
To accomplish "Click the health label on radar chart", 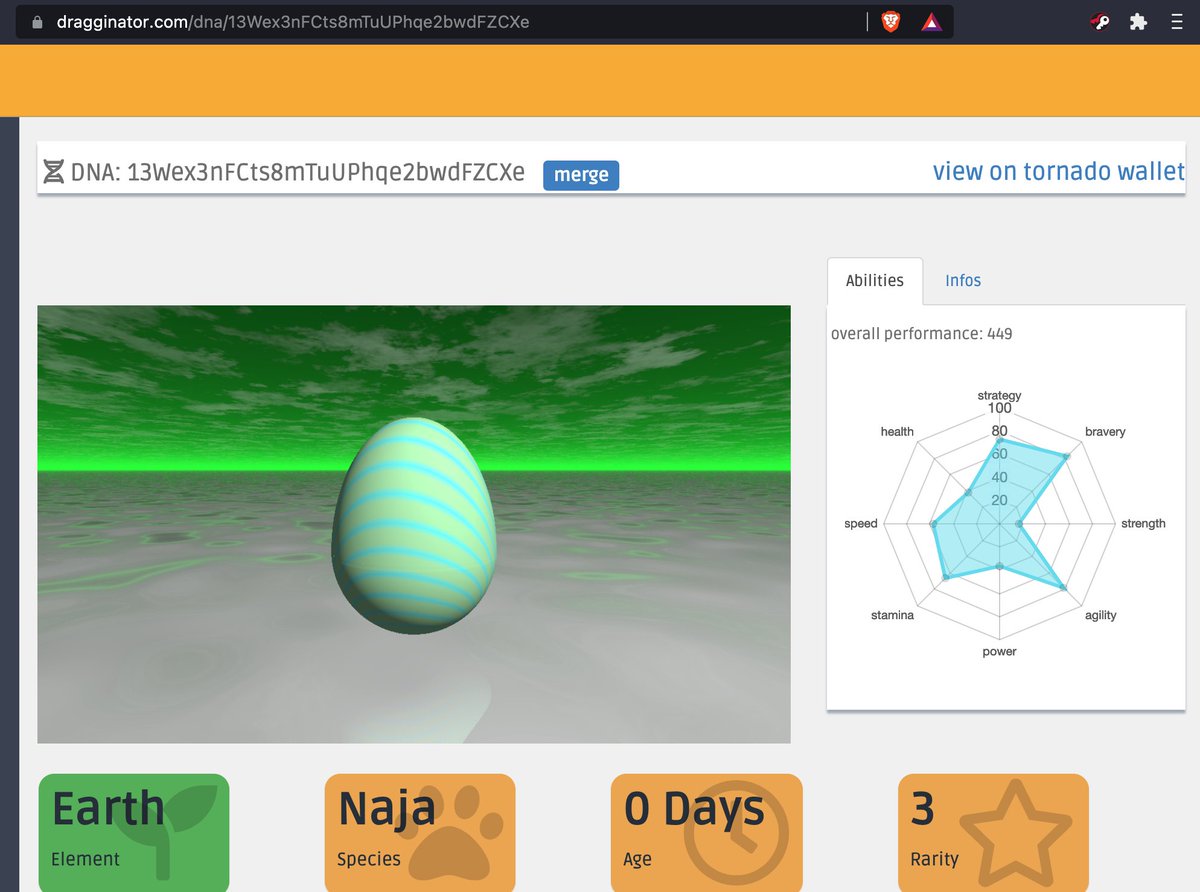I will click(897, 432).
